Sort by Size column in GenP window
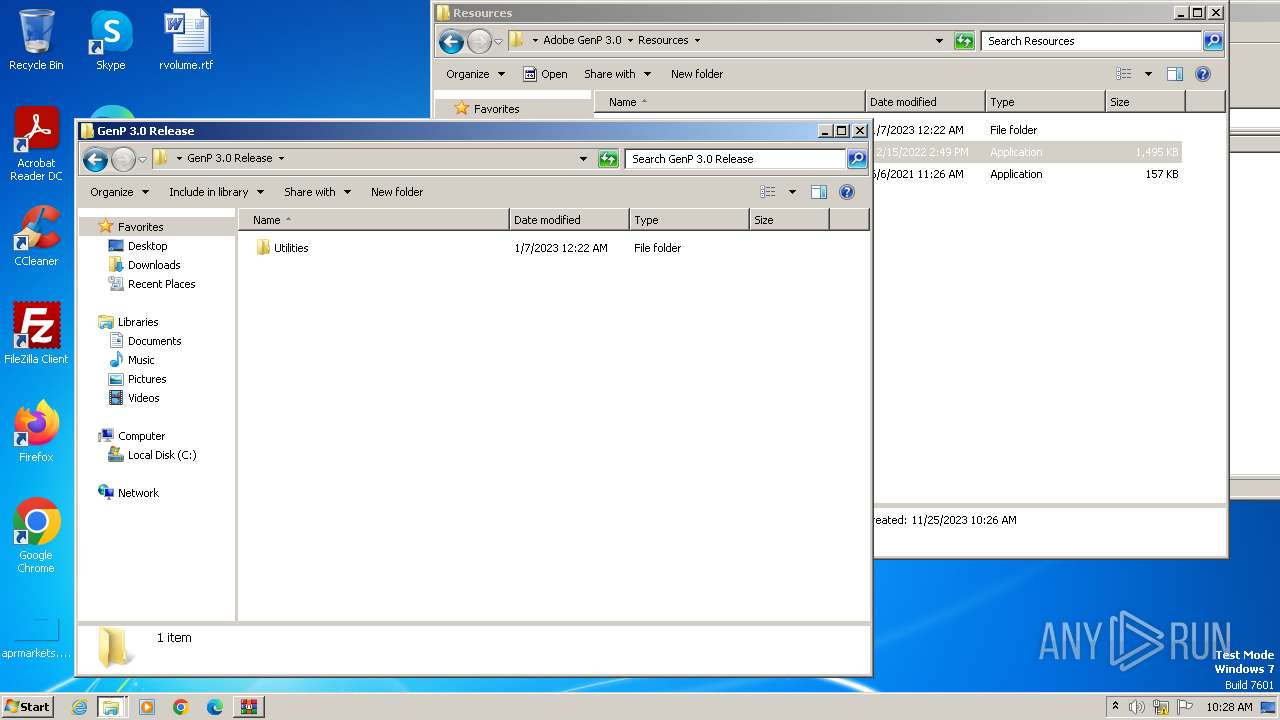The image size is (1280, 720). 789,220
